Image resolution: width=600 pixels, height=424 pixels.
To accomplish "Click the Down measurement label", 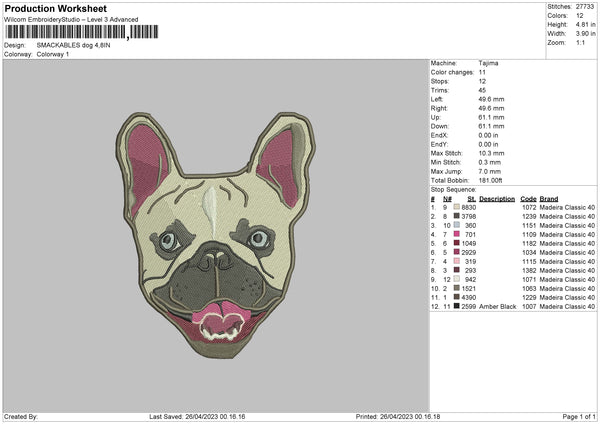I will point(439,126).
